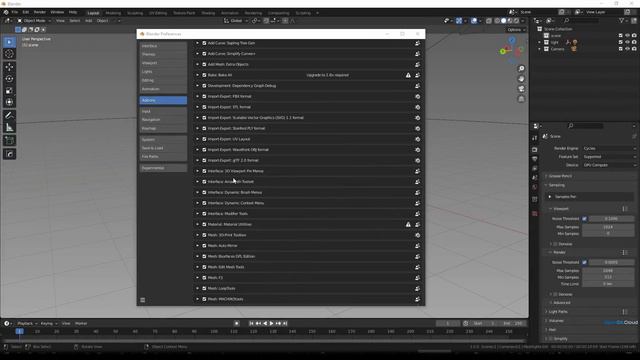Select the Transform tool in the toolbar
The image size is (640, 360).
point(9,102)
